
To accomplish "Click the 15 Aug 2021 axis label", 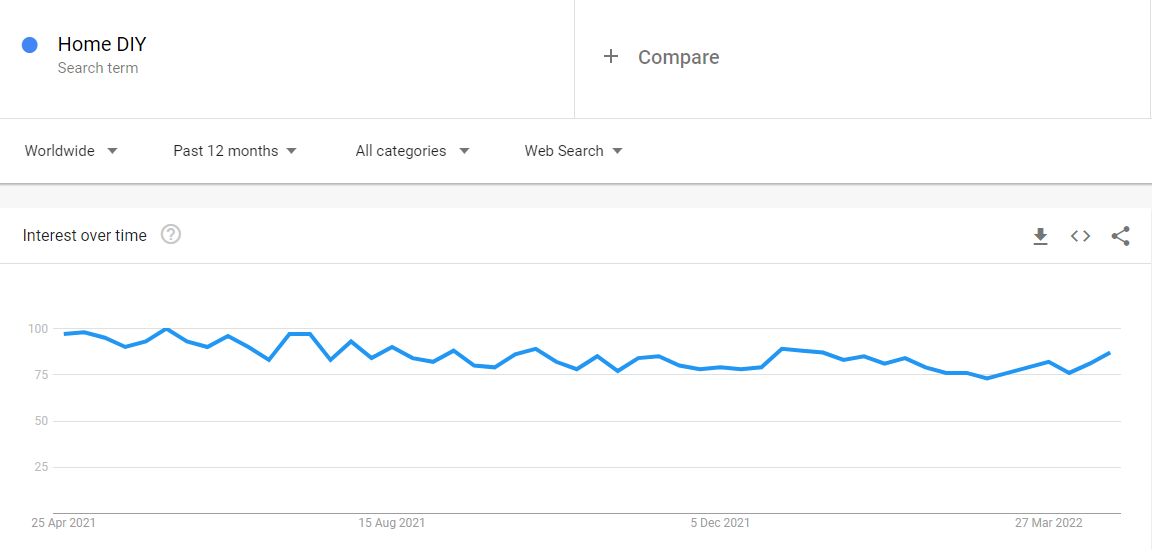I will pos(392,522).
